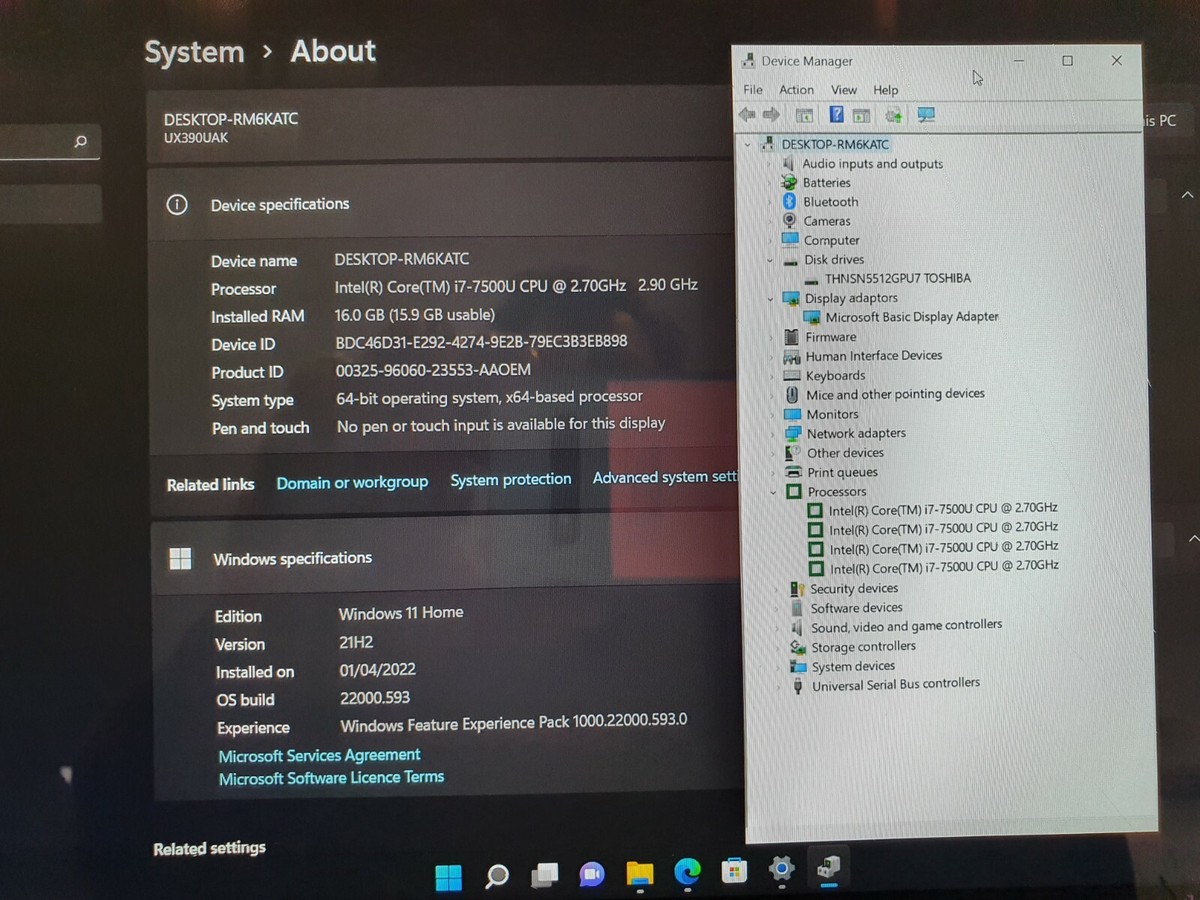Click the OS build value 22000.593

[x=375, y=698]
